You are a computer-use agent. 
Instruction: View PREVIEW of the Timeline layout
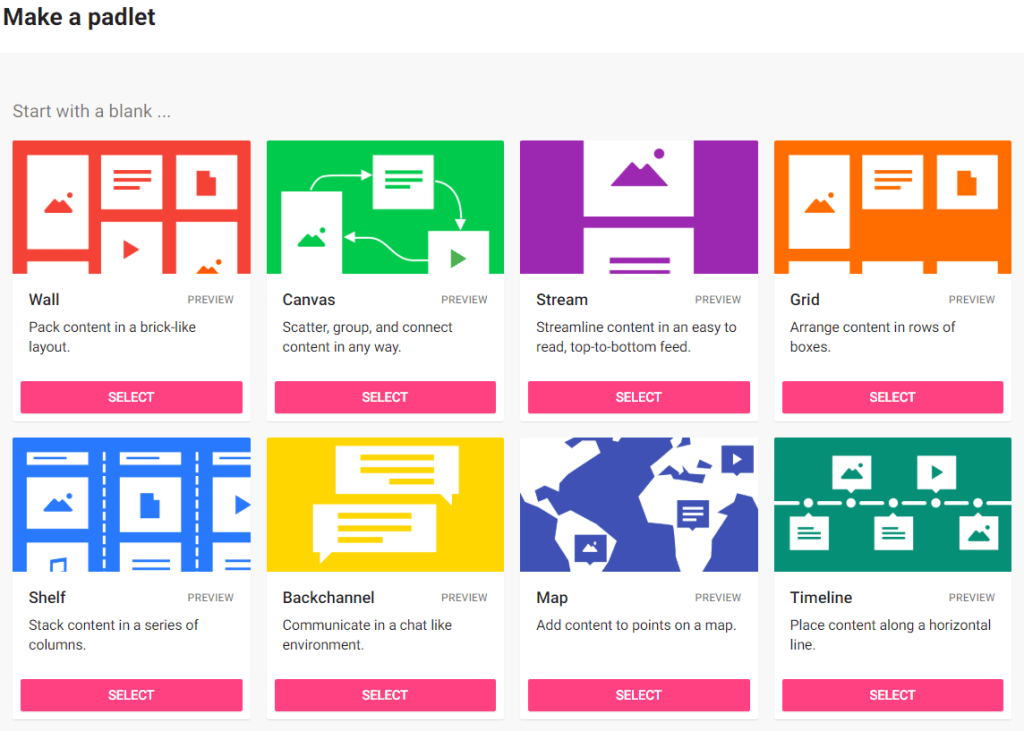pyautogui.click(x=972, y=598)
